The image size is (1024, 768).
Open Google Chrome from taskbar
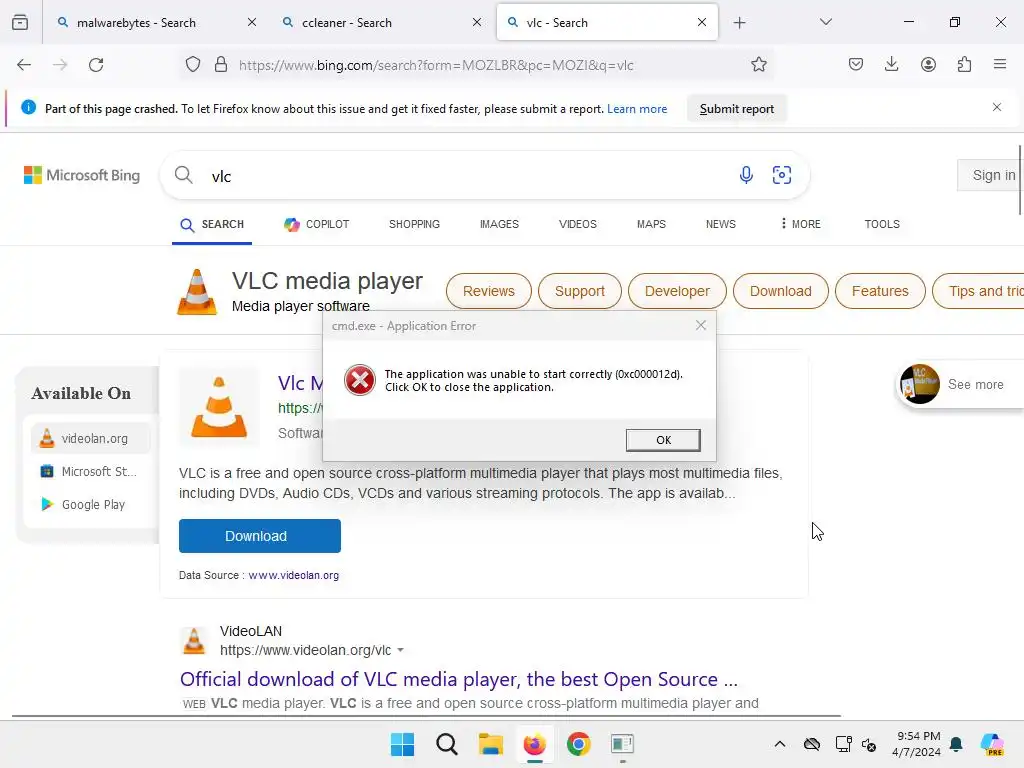[x=578, y=744]
